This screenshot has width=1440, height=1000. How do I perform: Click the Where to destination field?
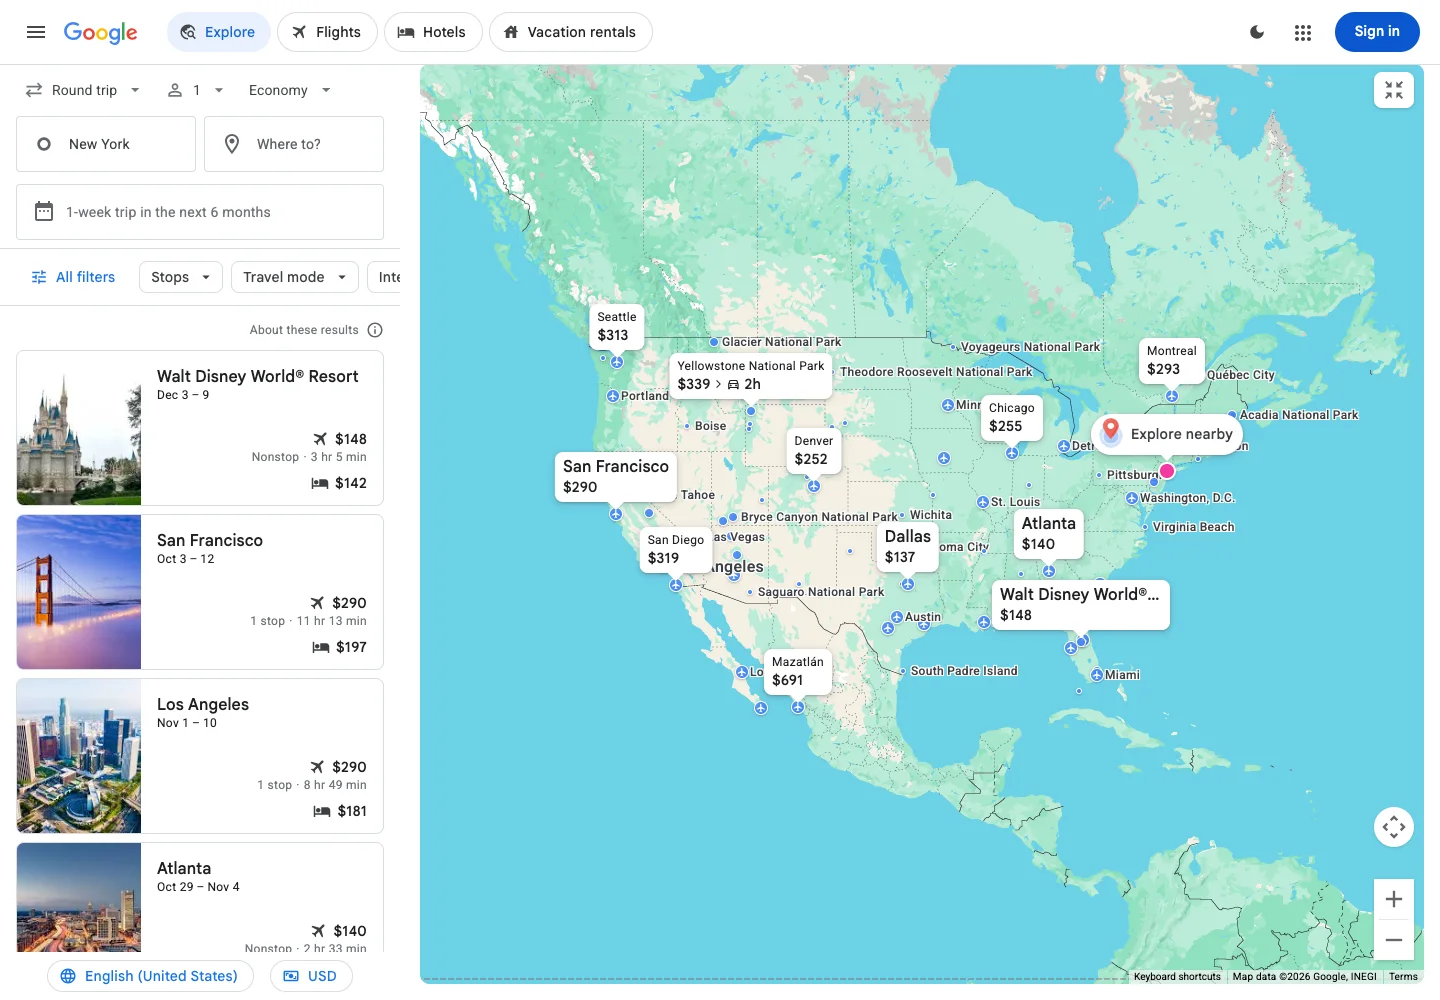click(294, 144)
